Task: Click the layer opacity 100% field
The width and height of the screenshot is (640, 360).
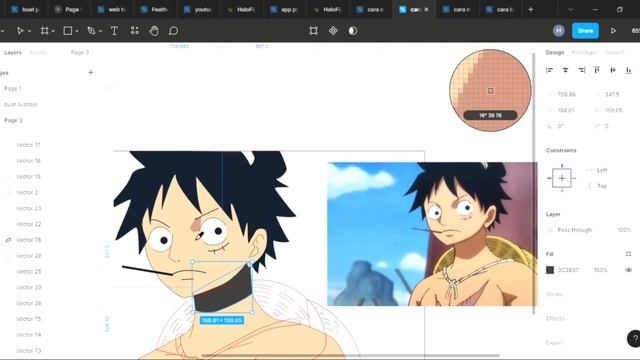Action: pyautogui.click(x=624, y=230)
